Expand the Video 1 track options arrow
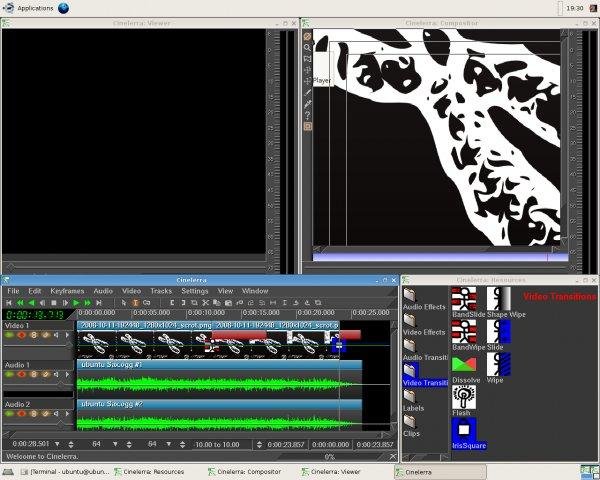Image resolution: width=600 pixels, height=480 pixels. pos(67,336)
